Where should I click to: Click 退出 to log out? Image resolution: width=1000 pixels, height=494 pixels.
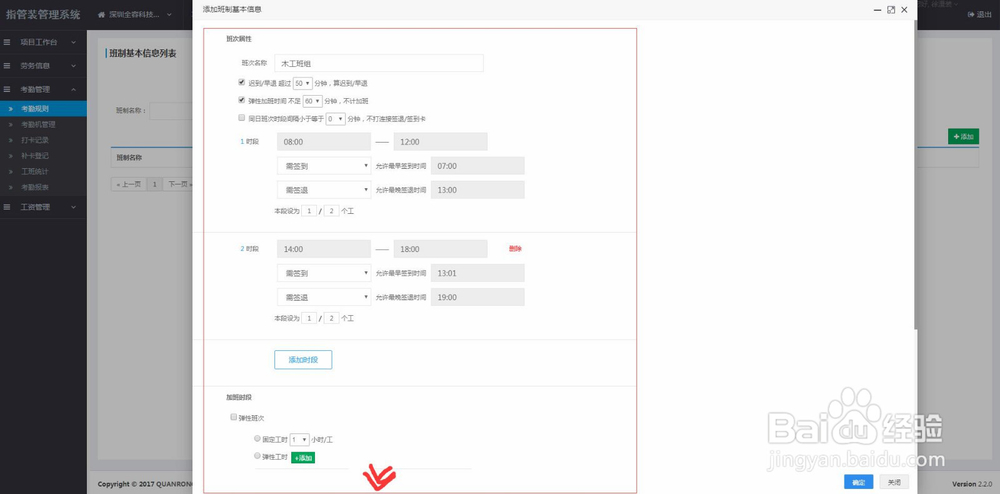(980, 14)
